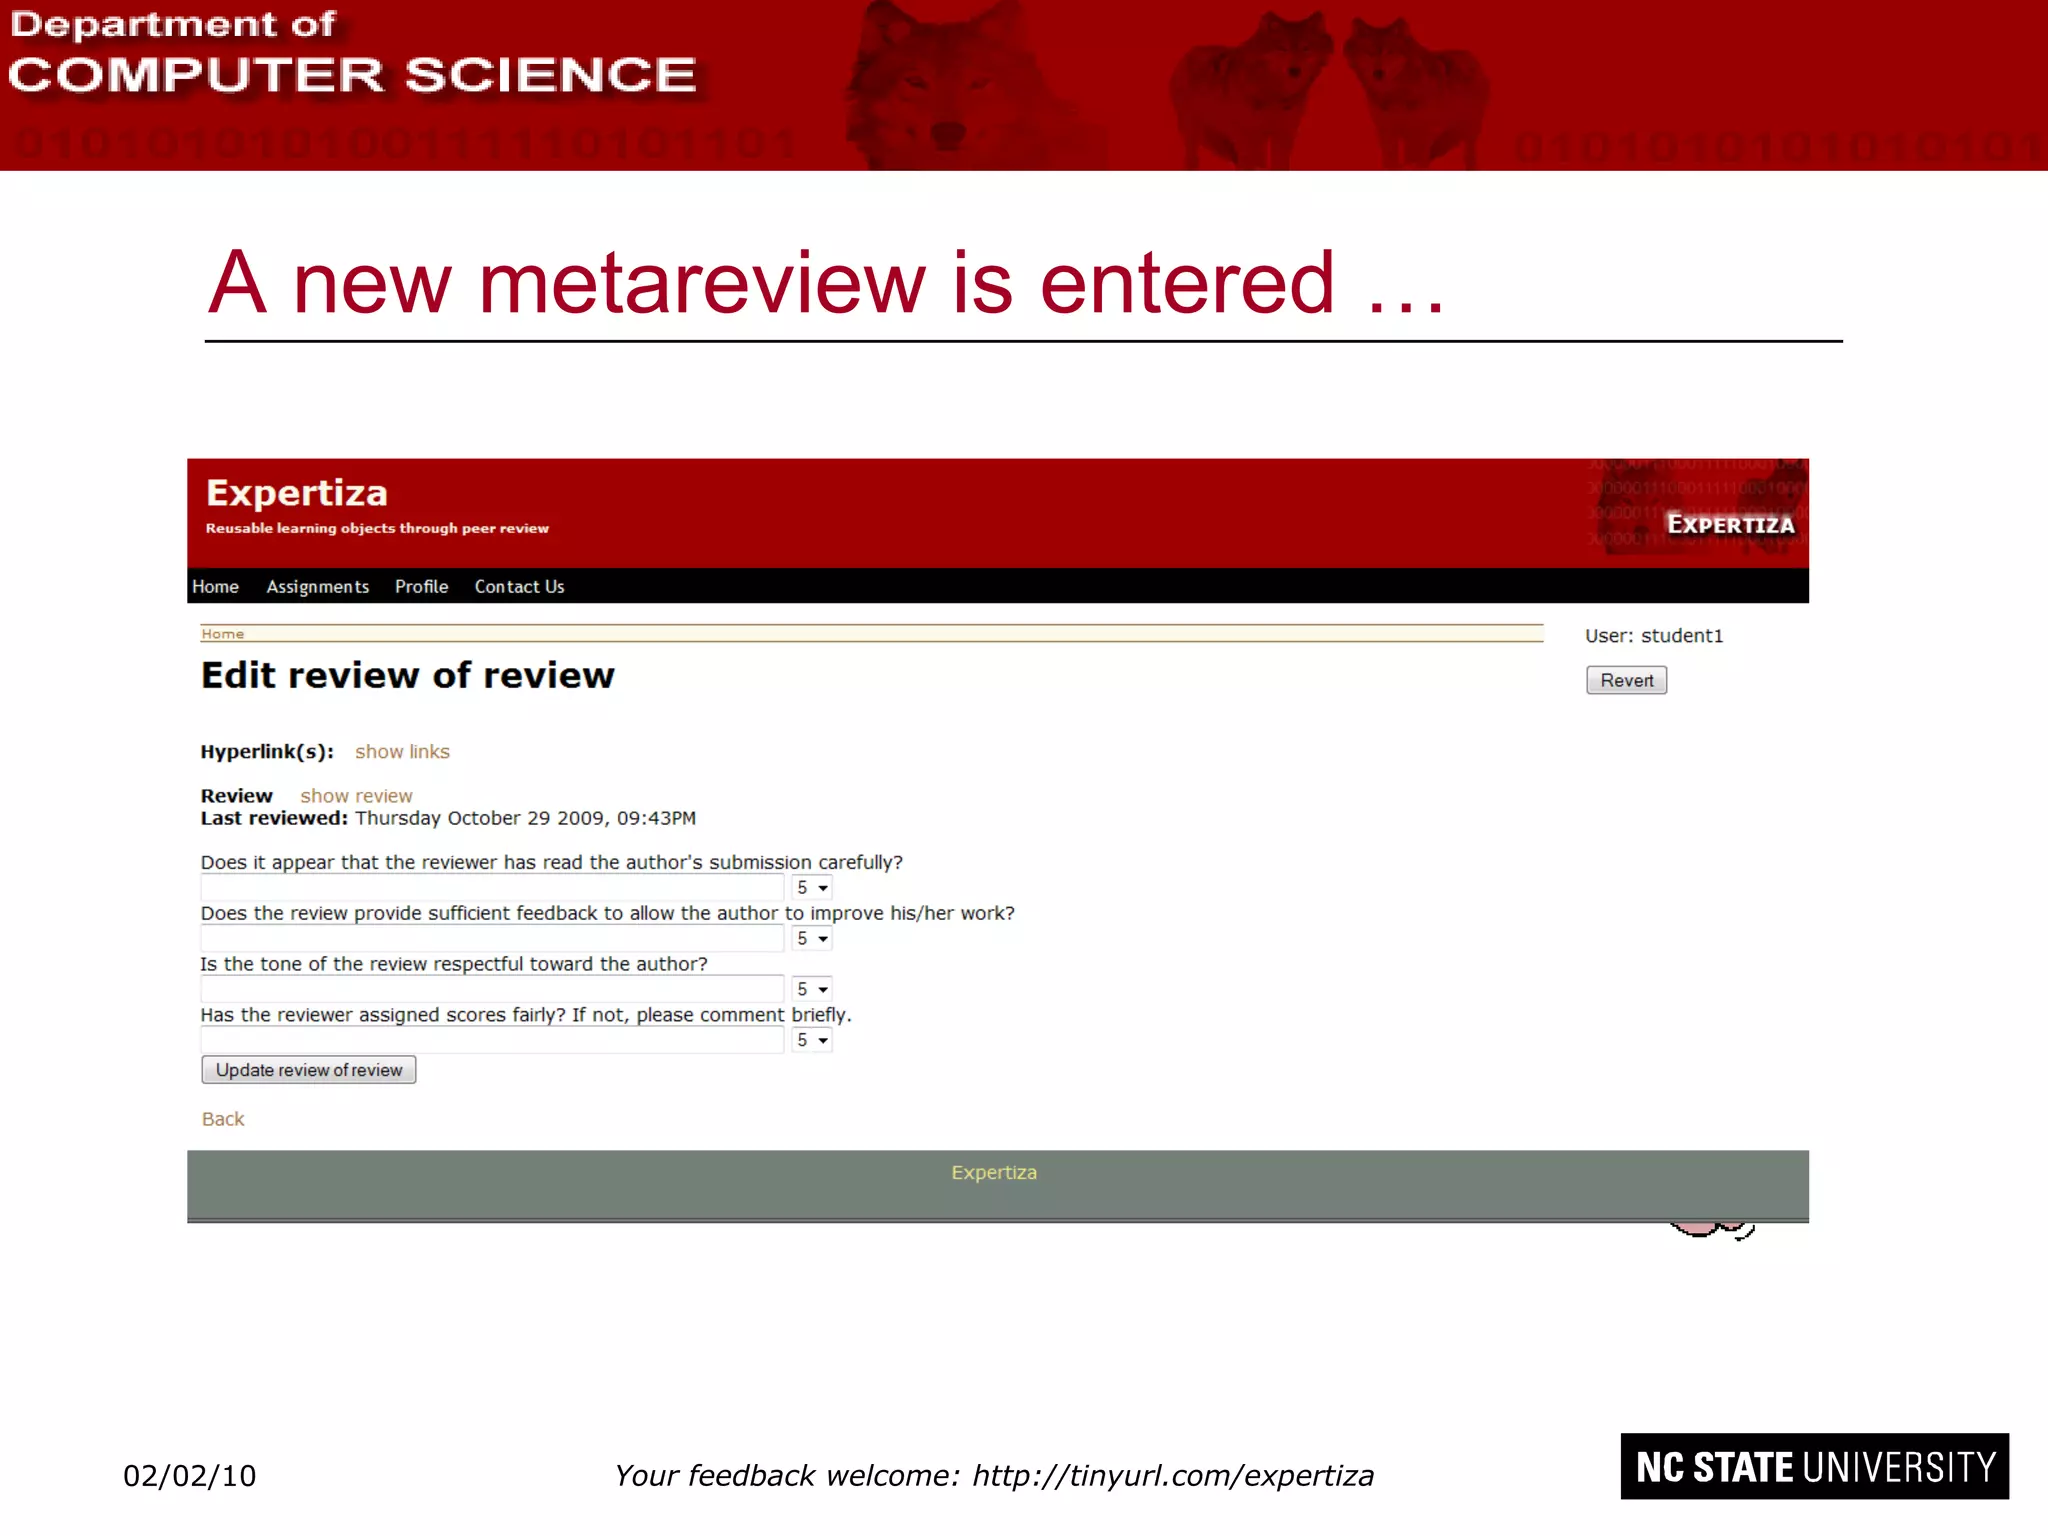Viewport: 2048px width, 1536px height.
Task: Click the Expertiza title in red header
Action: (296, 493)
